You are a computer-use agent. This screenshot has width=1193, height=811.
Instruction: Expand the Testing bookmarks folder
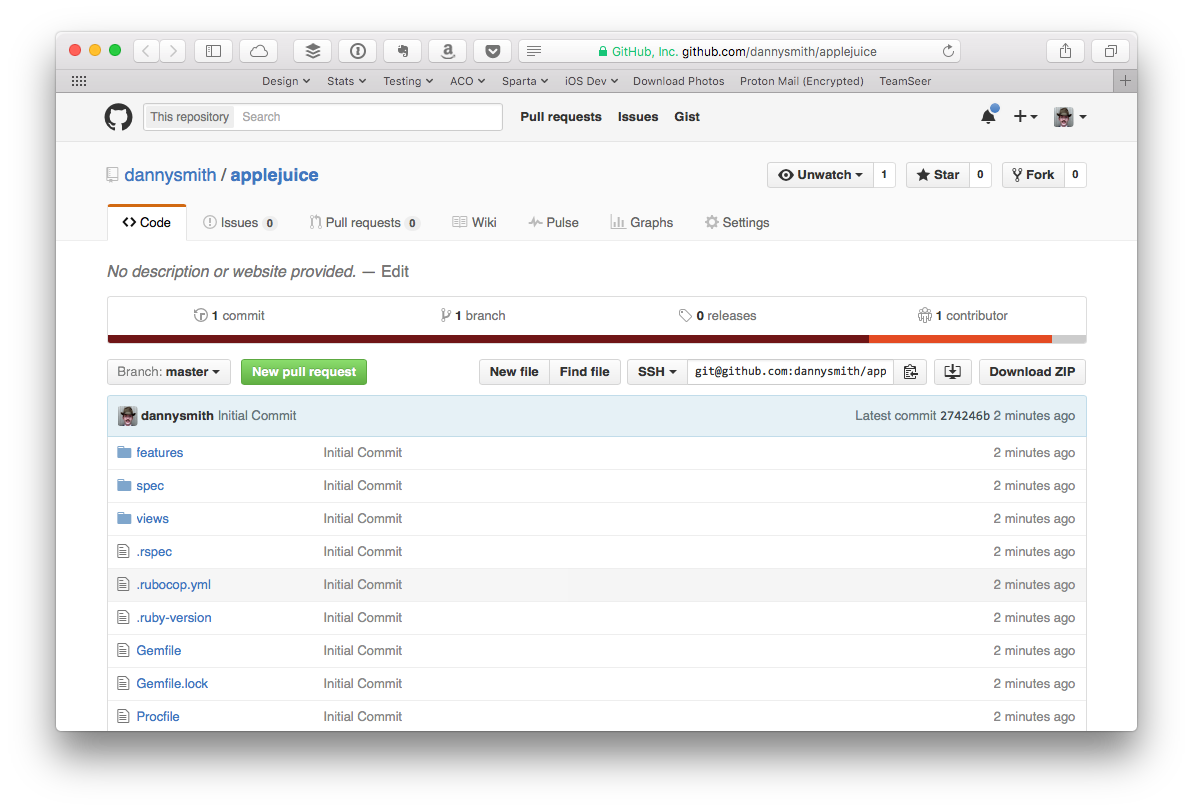[409, 81]
